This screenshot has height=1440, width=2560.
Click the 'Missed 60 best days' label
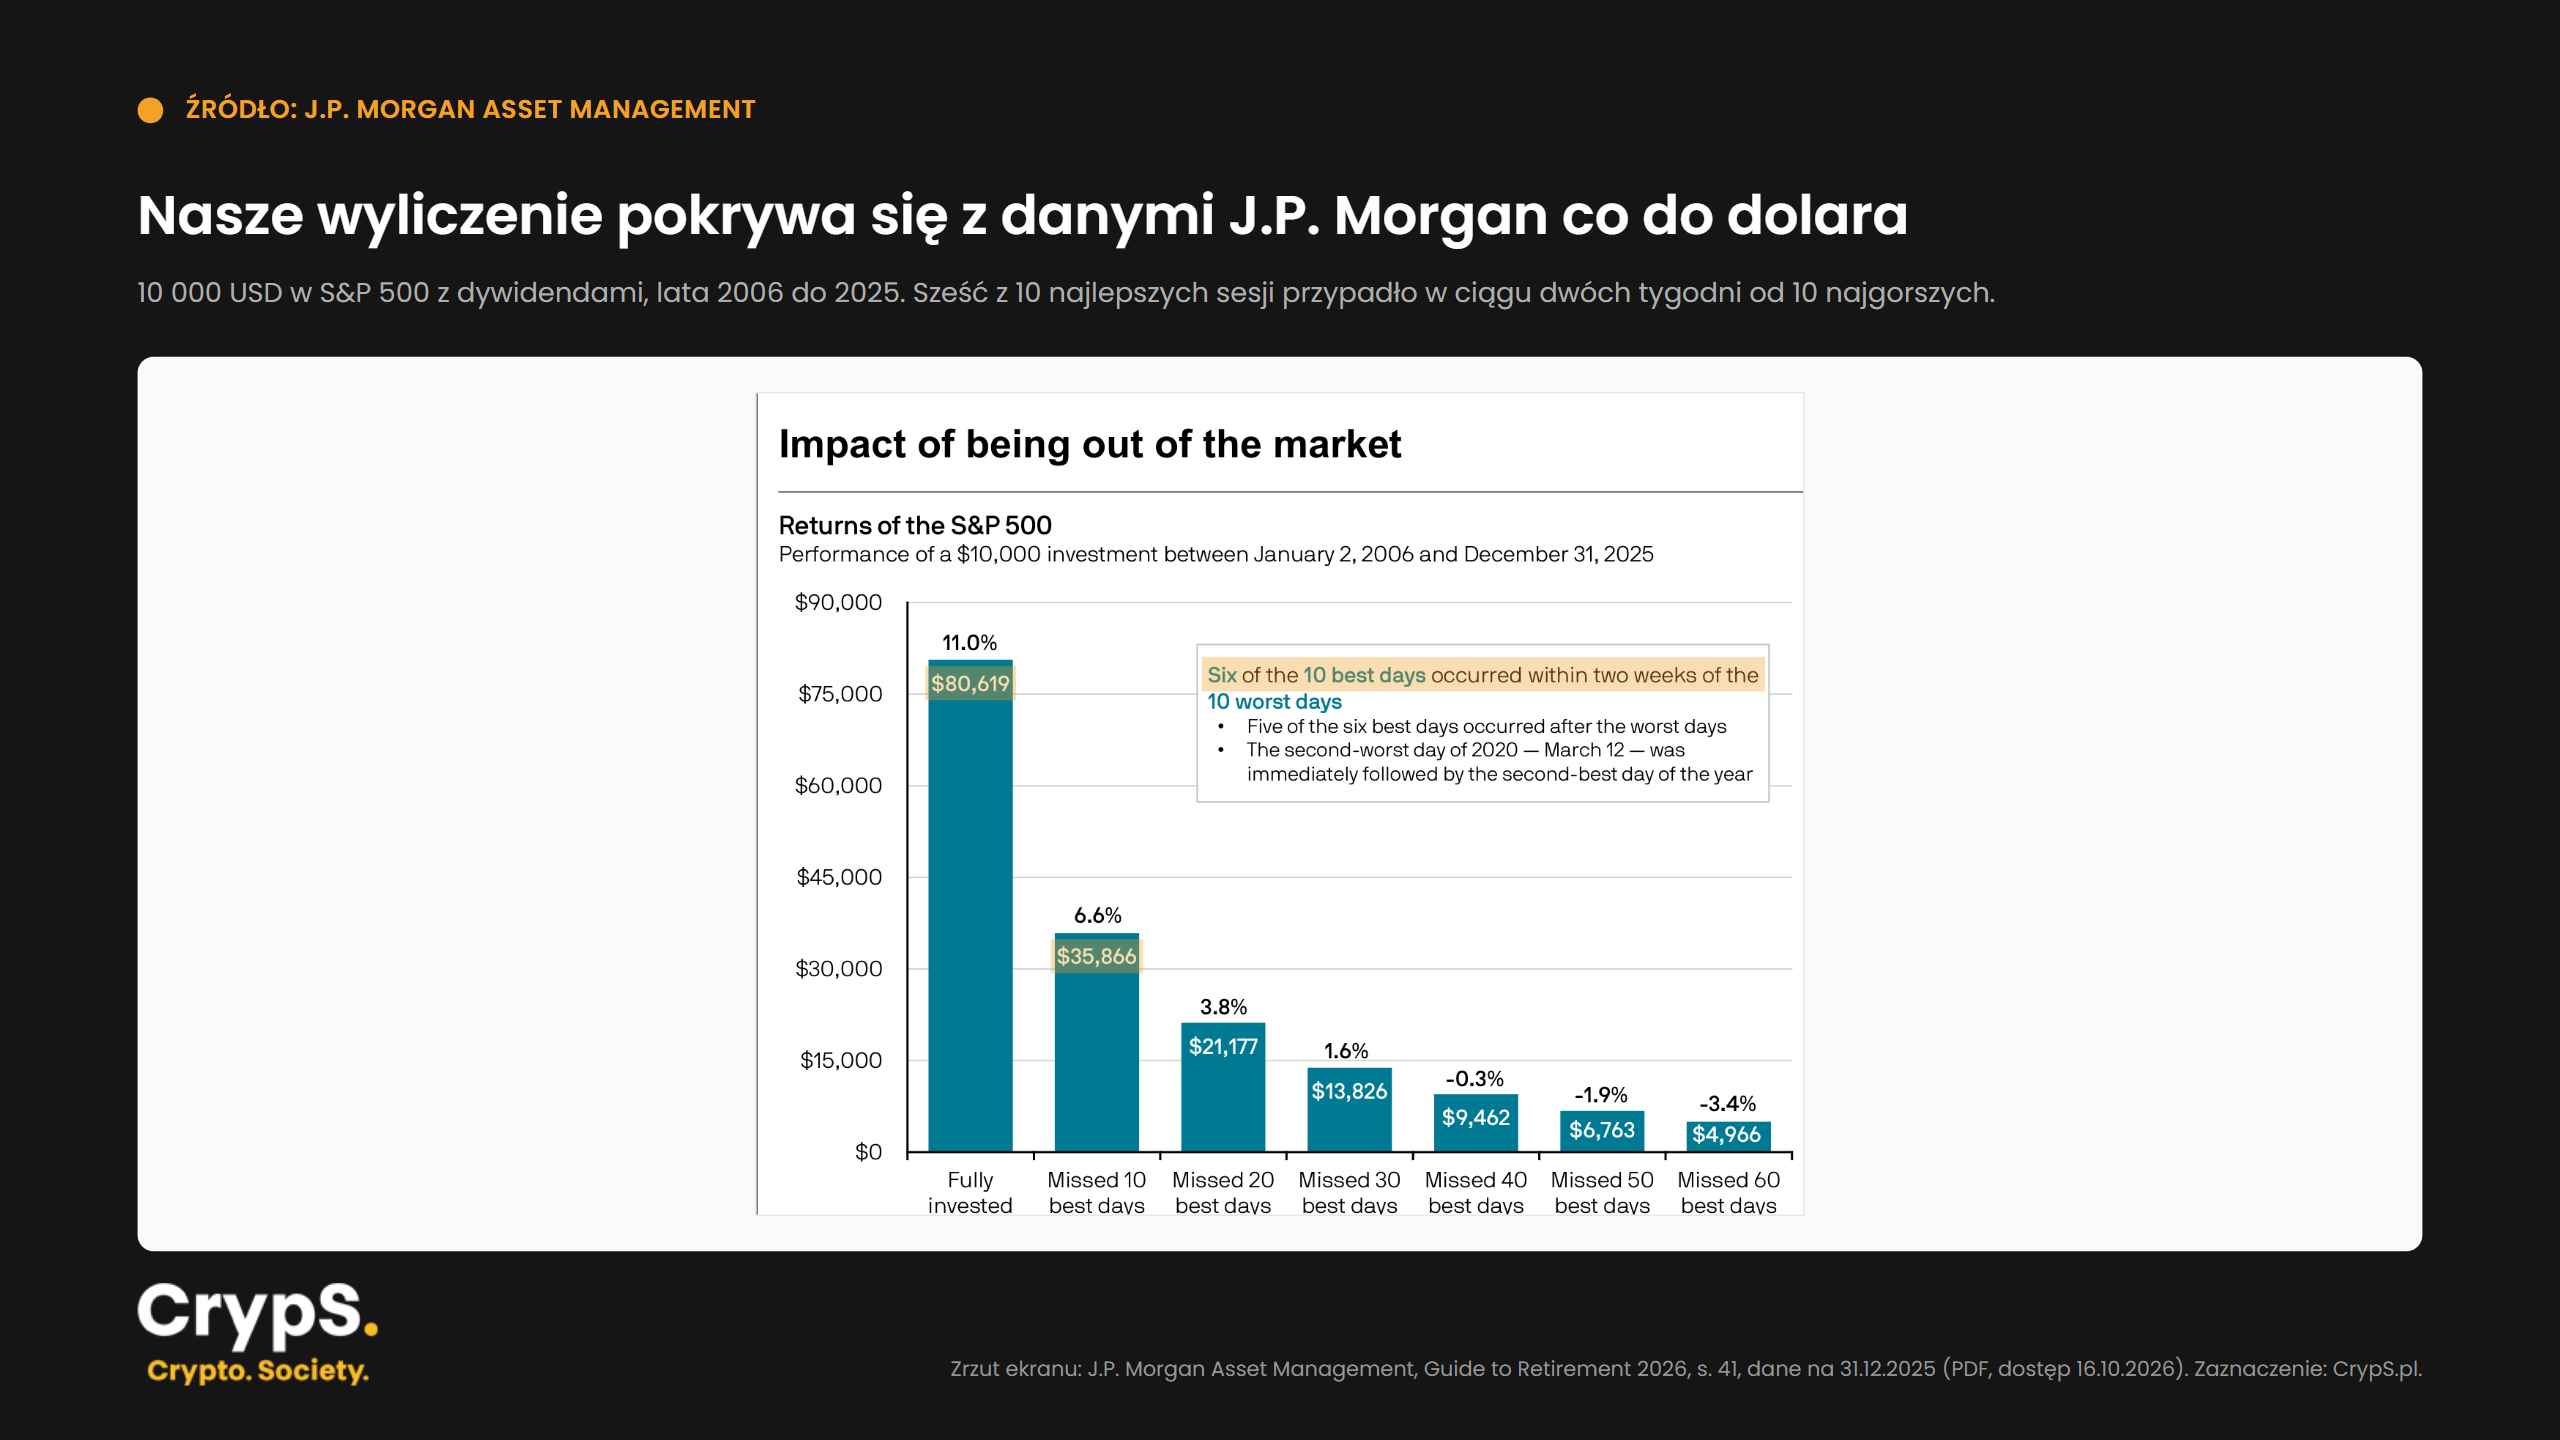coord(1728,1192)
